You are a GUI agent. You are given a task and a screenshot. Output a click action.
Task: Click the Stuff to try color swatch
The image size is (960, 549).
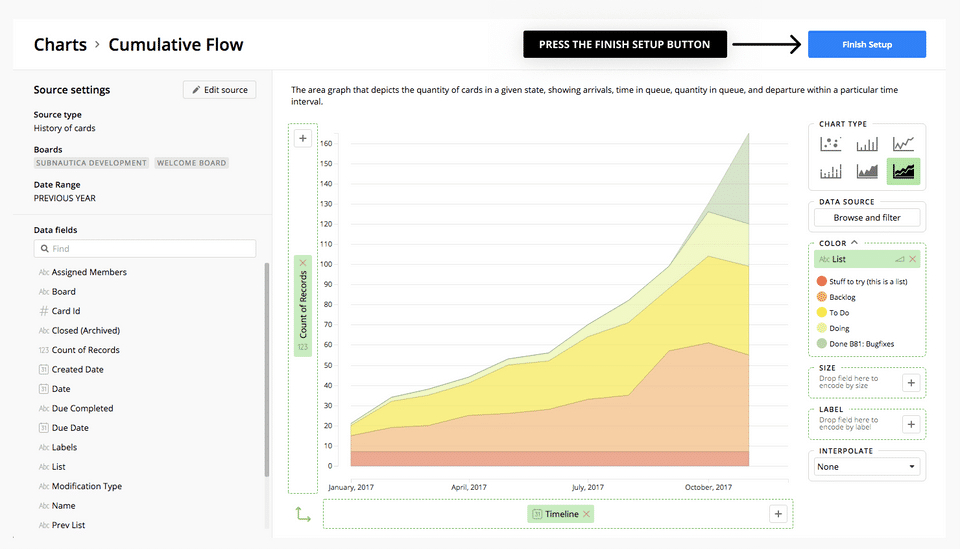click(822, 282)
